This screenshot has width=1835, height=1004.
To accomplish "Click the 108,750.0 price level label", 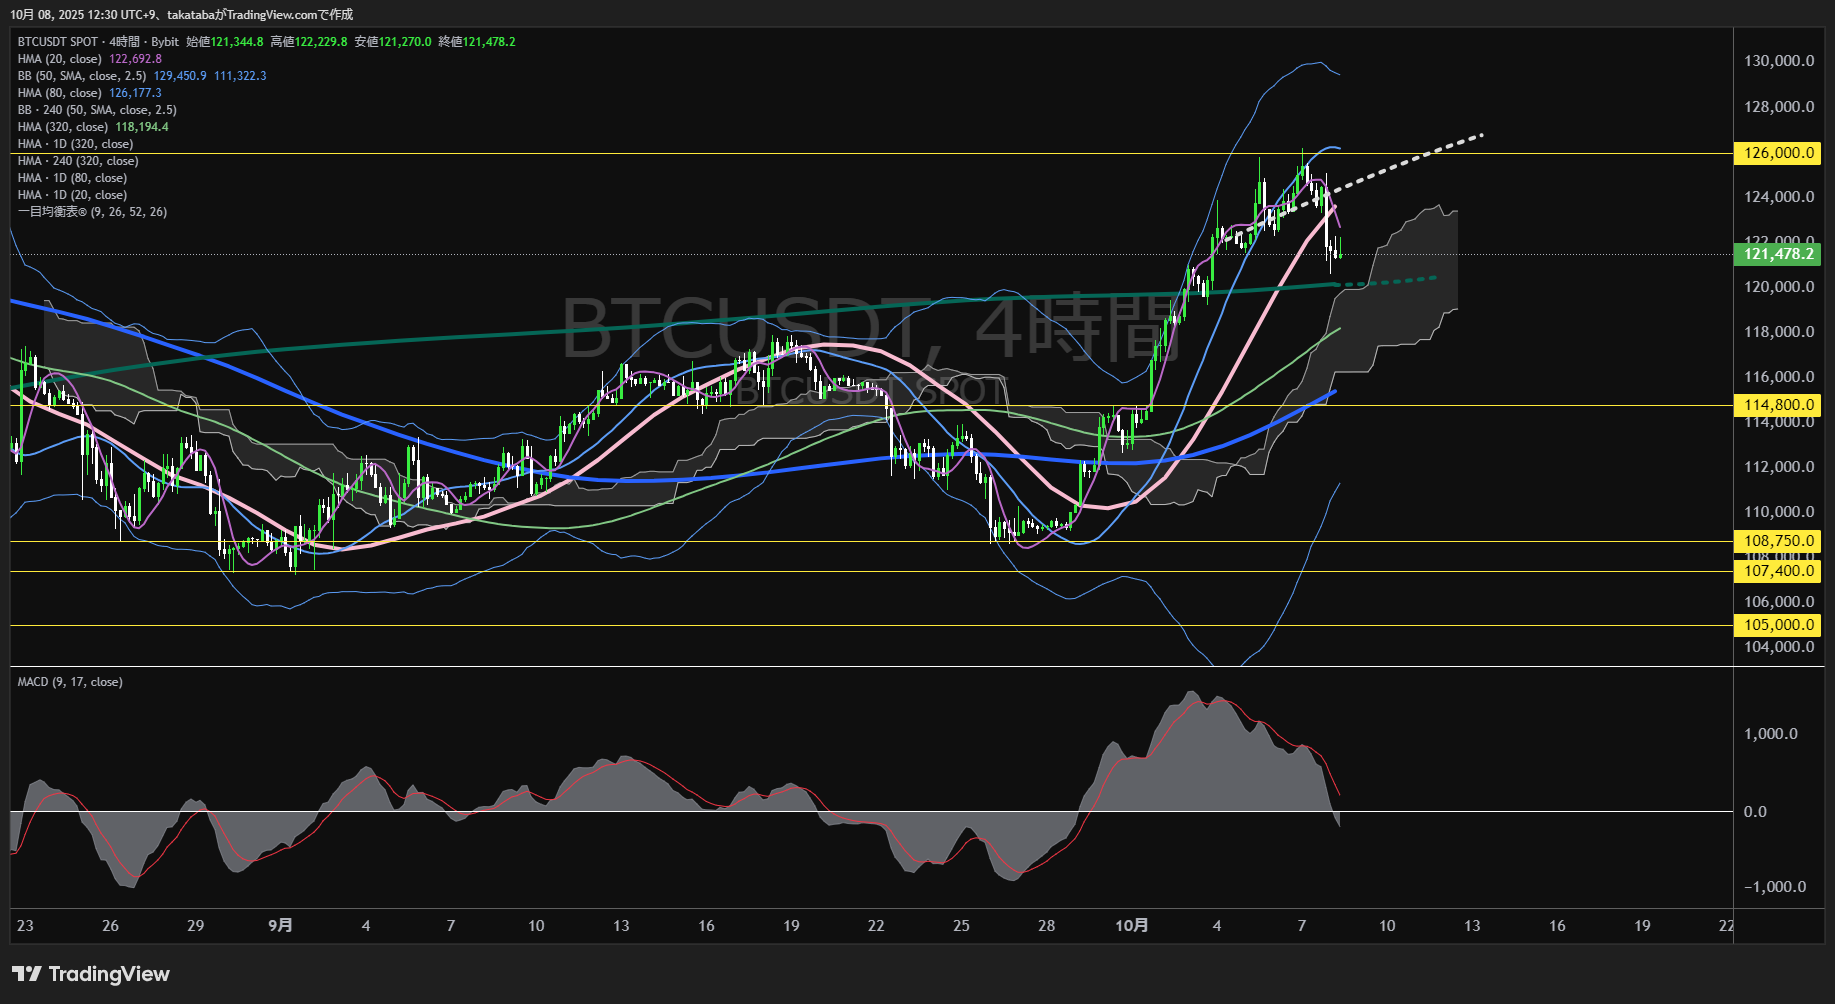I will tap(1778, 541).
